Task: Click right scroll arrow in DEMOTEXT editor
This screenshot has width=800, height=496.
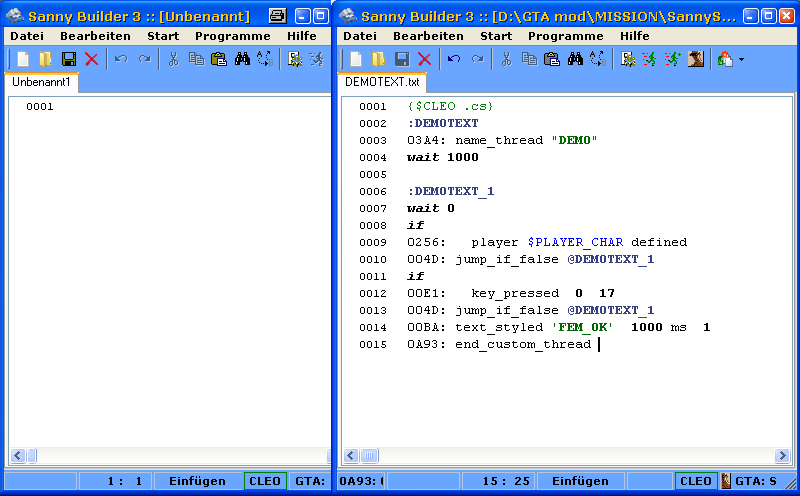Action: (782, 456)
